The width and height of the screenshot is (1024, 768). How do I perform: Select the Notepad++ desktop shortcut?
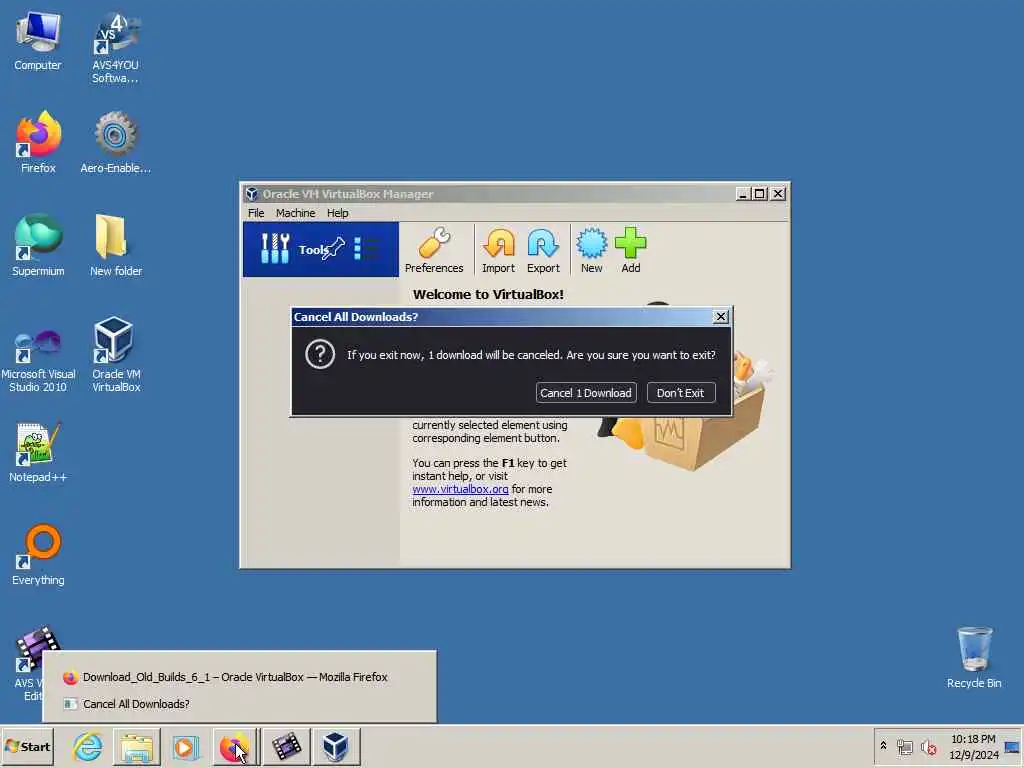tap(38, 452)
